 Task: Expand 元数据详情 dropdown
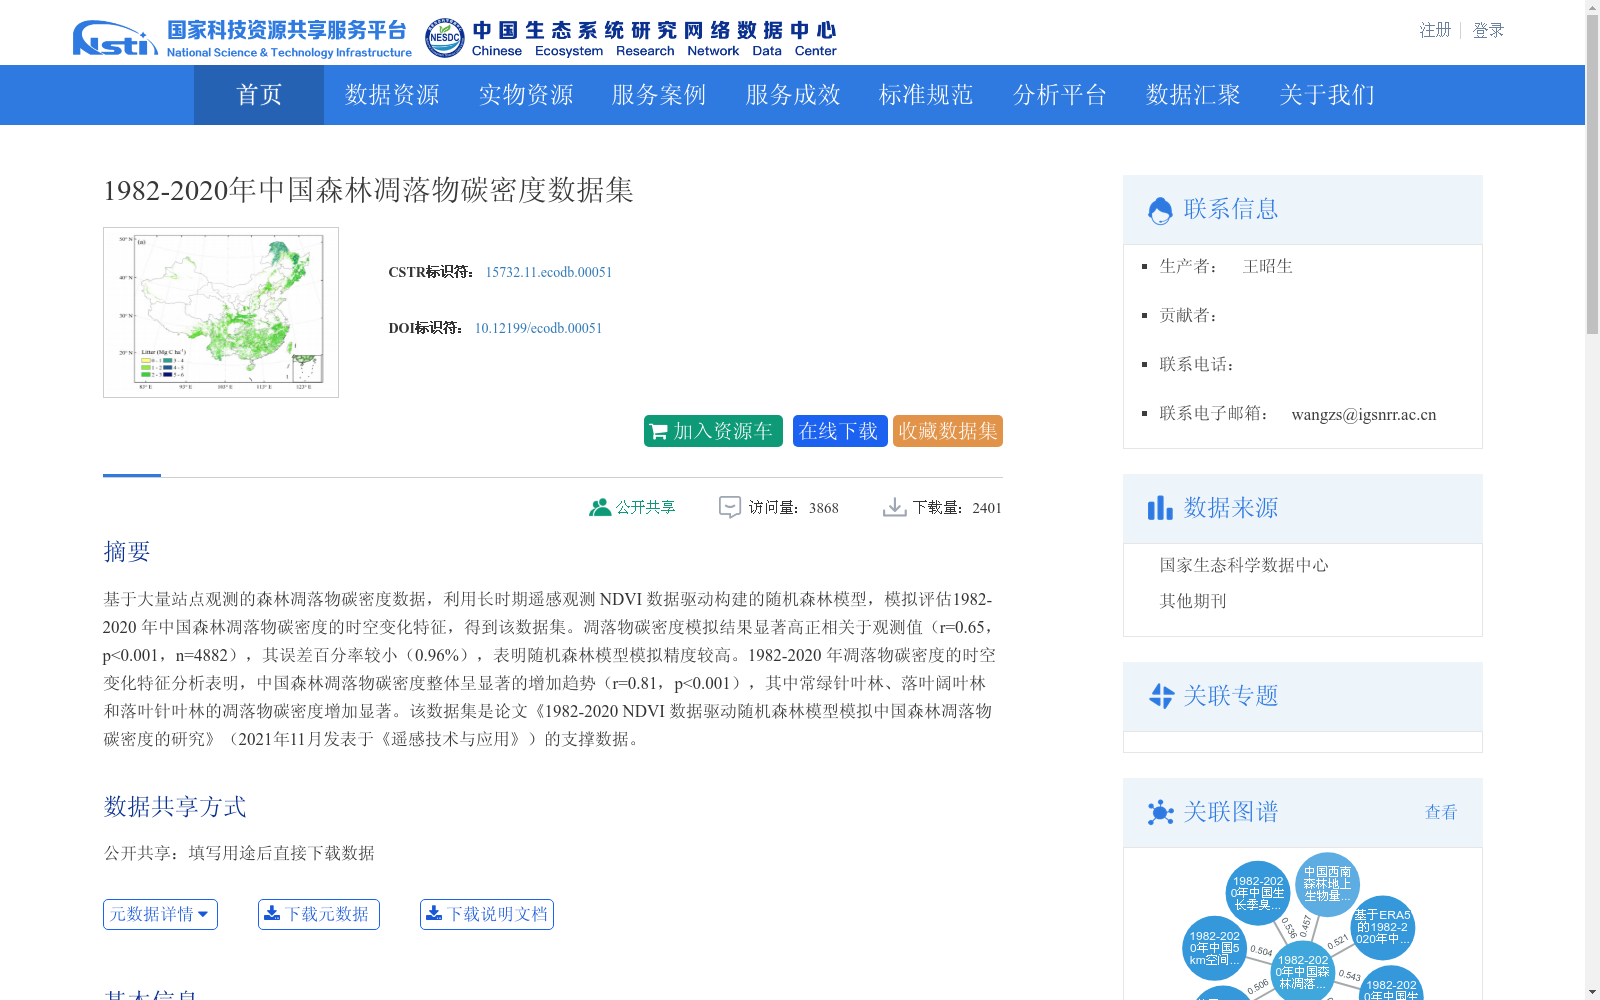tap(160, 914)
